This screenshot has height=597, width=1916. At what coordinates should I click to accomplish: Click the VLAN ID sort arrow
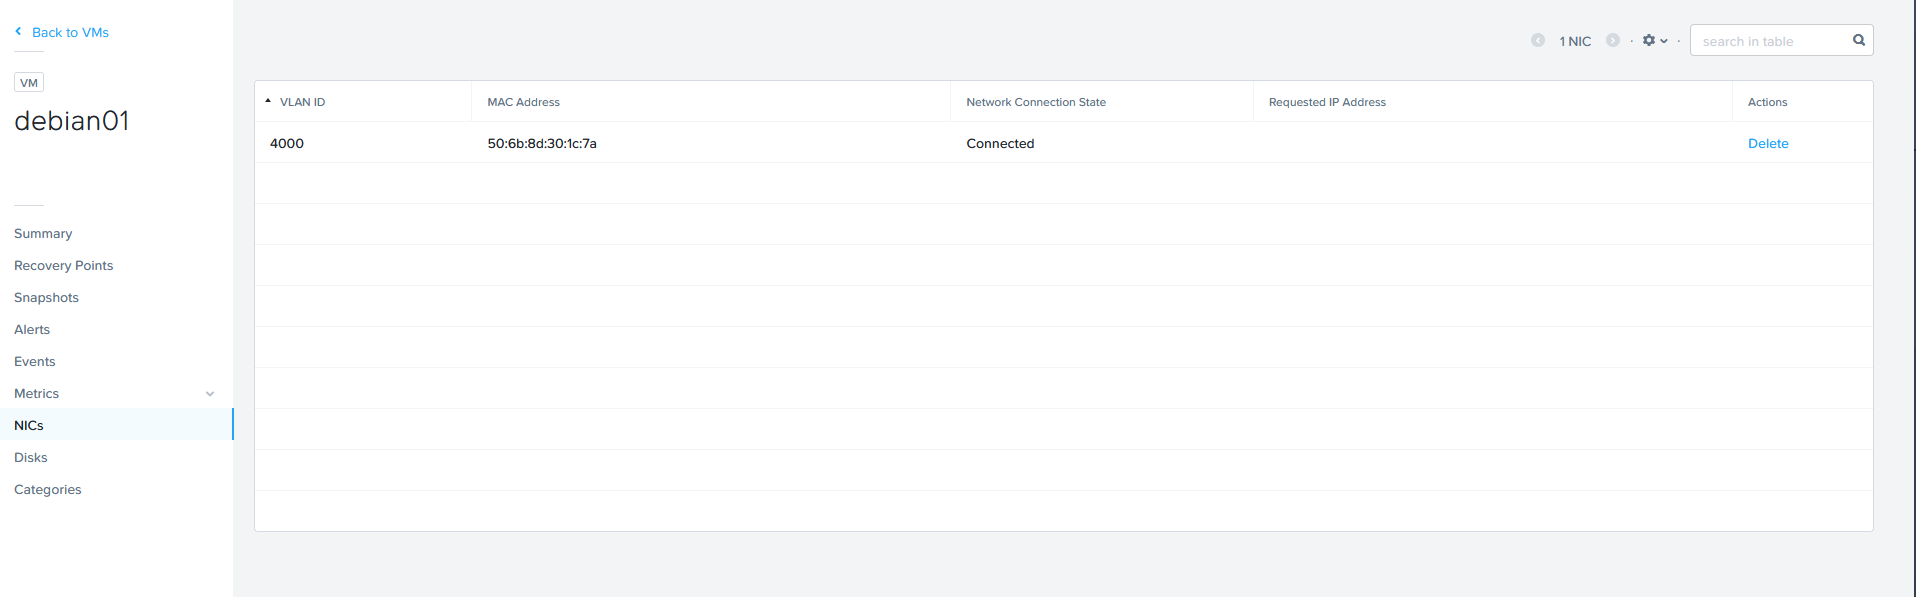pos(268,101)
